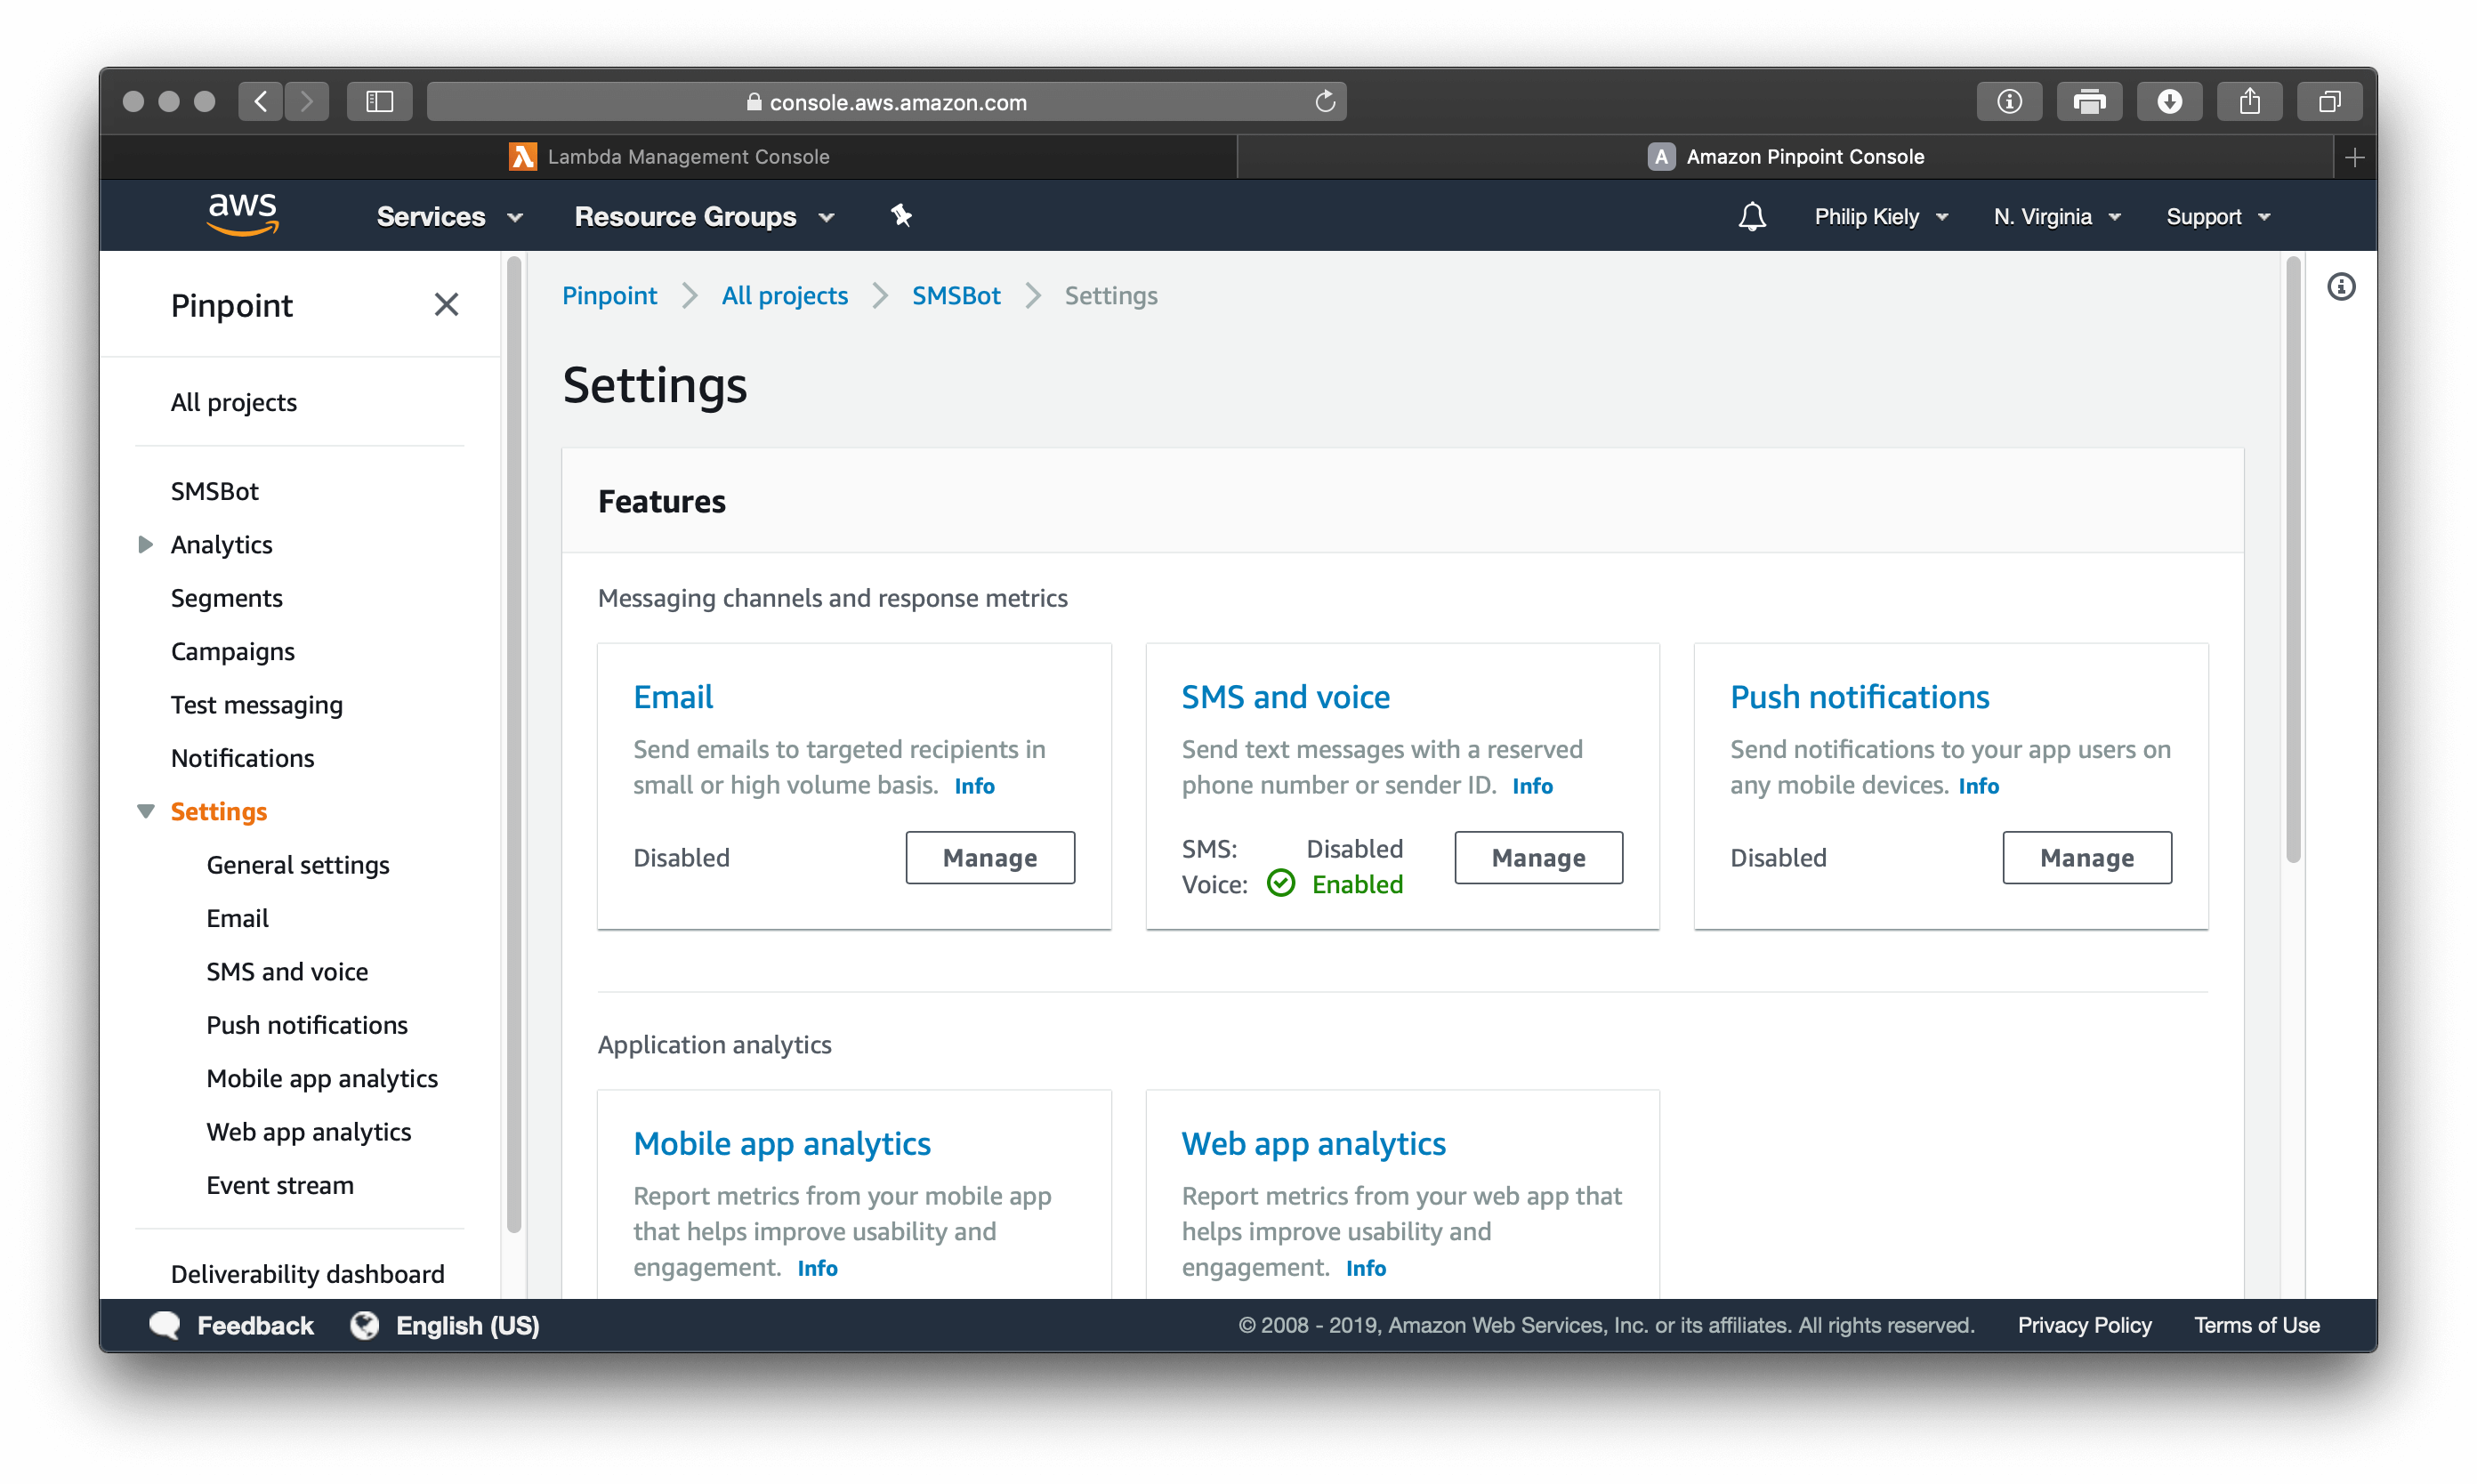Open the Philip Kiely account dropdown
The width and height of the screenshot is (2477, 1484).
click(1881, 216)
